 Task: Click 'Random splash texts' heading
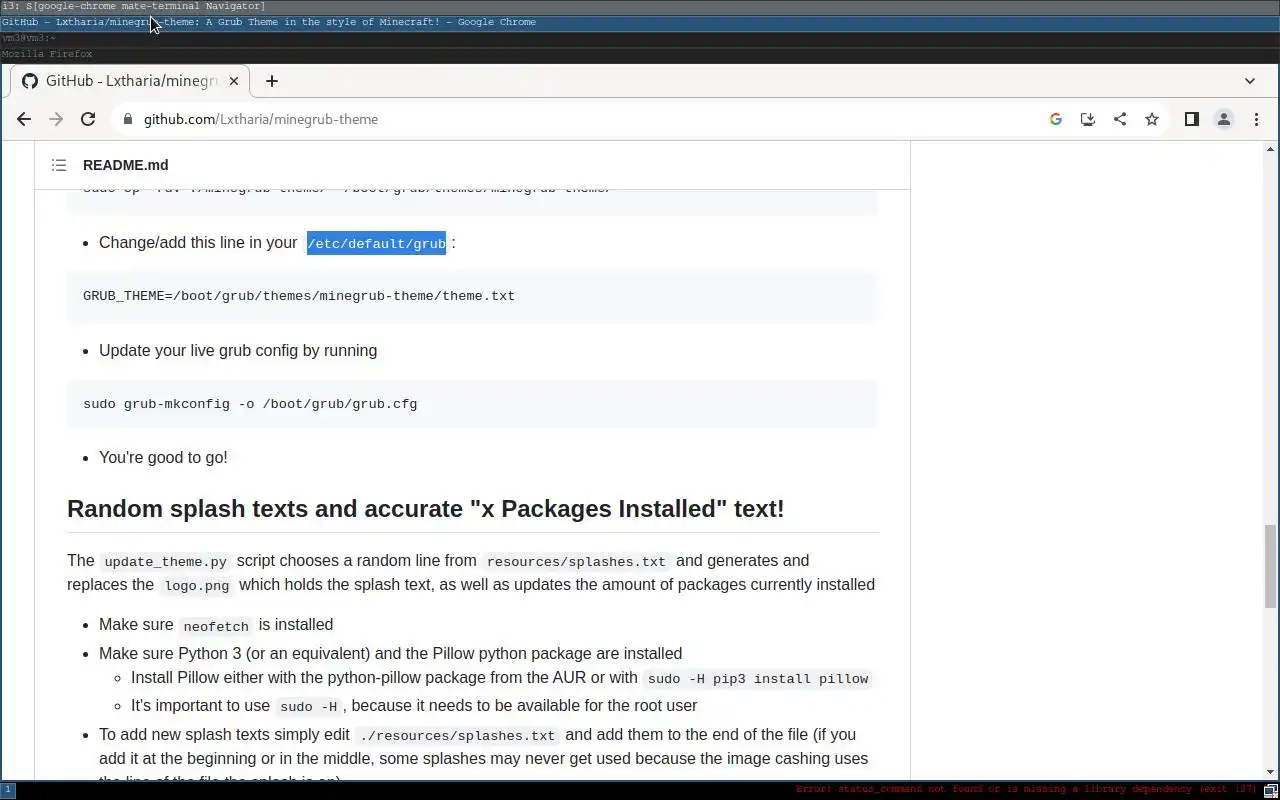tap(426, 508)
